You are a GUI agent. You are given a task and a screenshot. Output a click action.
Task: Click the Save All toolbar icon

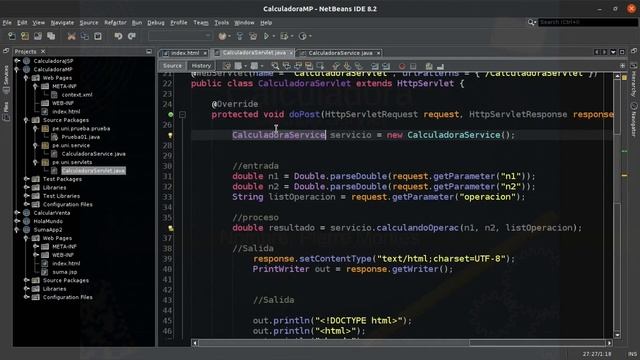[x=51, y=36]
